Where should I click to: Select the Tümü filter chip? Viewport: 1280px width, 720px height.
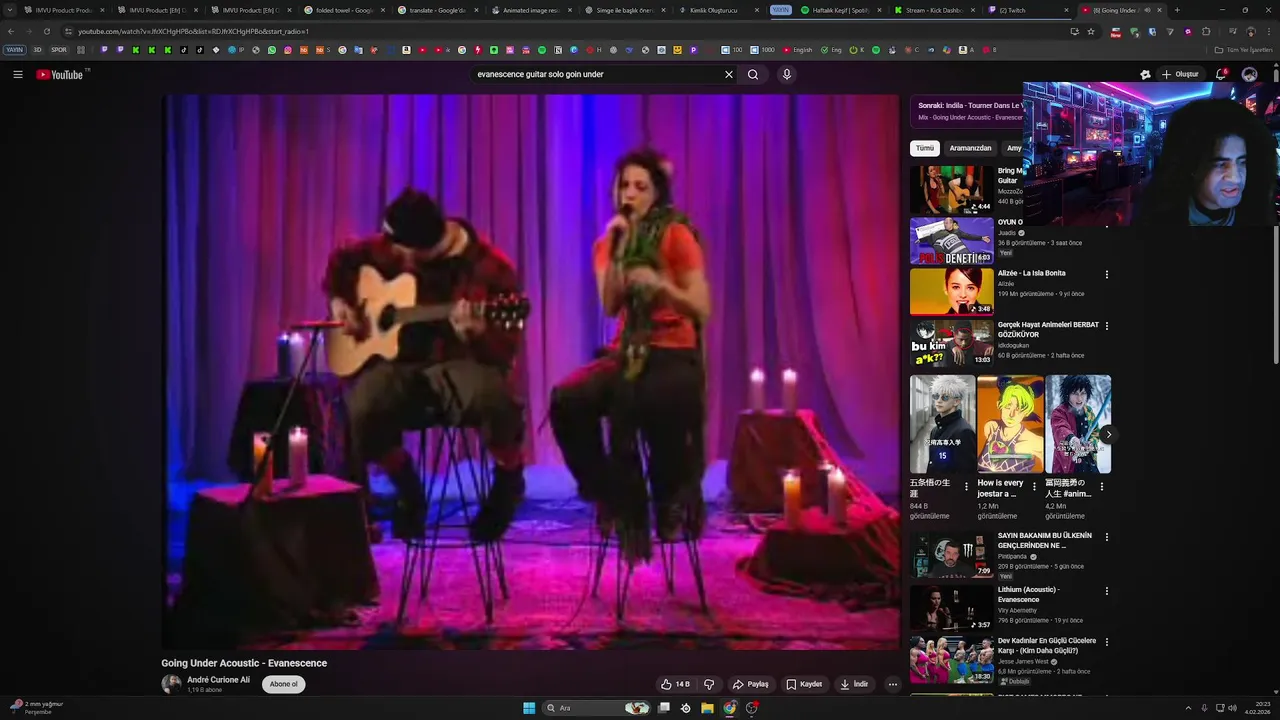click(925, 148)
